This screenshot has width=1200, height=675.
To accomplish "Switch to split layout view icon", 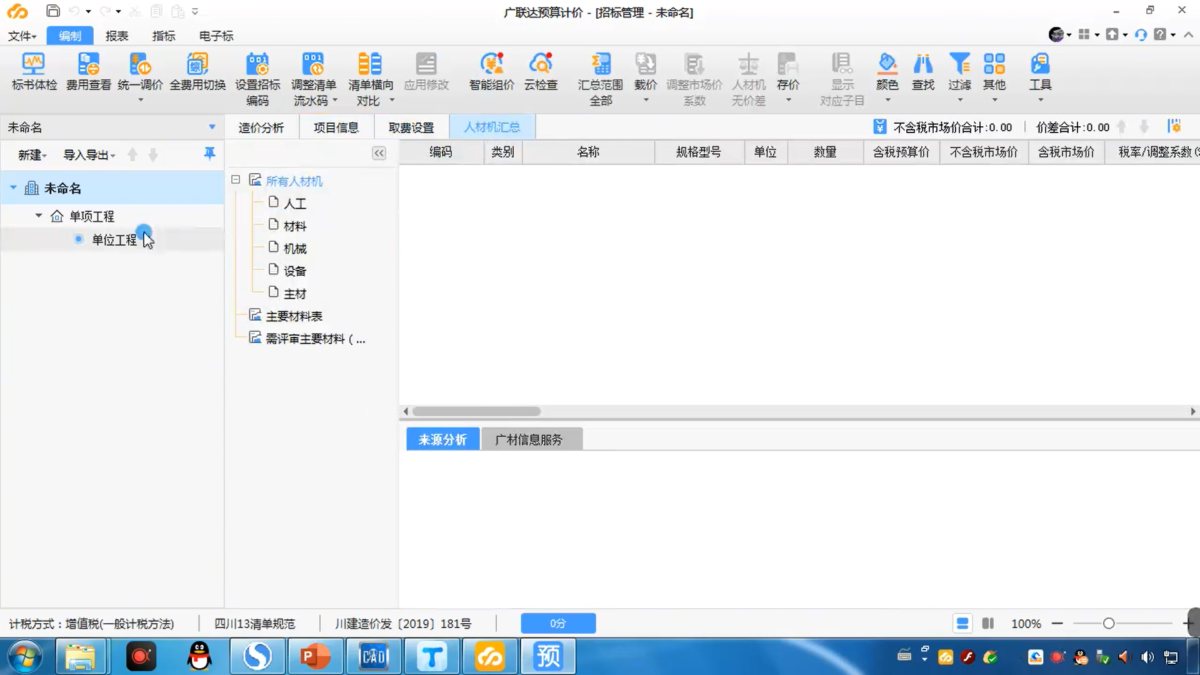I will pos(988,623).
